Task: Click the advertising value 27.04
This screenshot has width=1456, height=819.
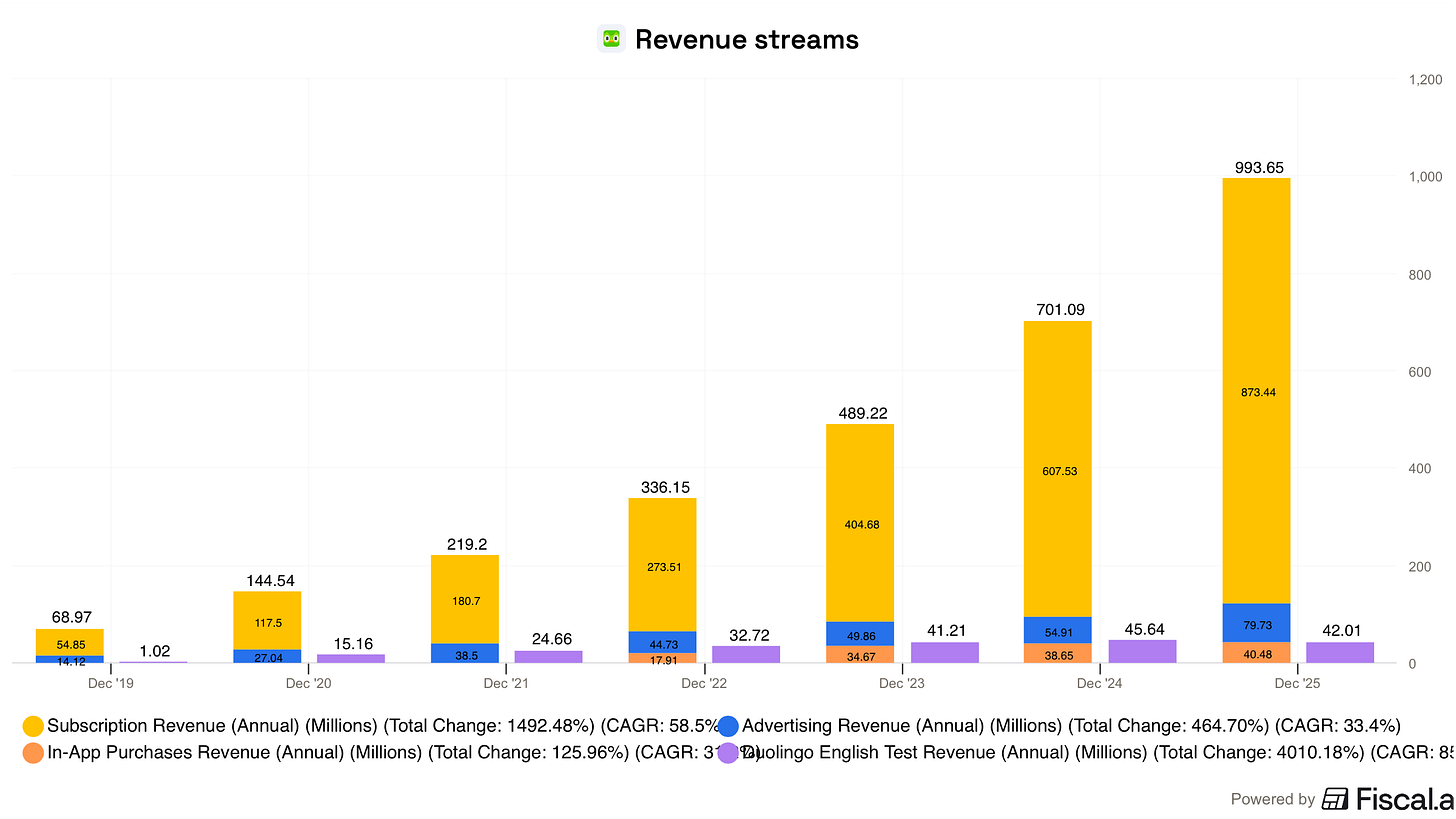Action: (x=266, y=658)
